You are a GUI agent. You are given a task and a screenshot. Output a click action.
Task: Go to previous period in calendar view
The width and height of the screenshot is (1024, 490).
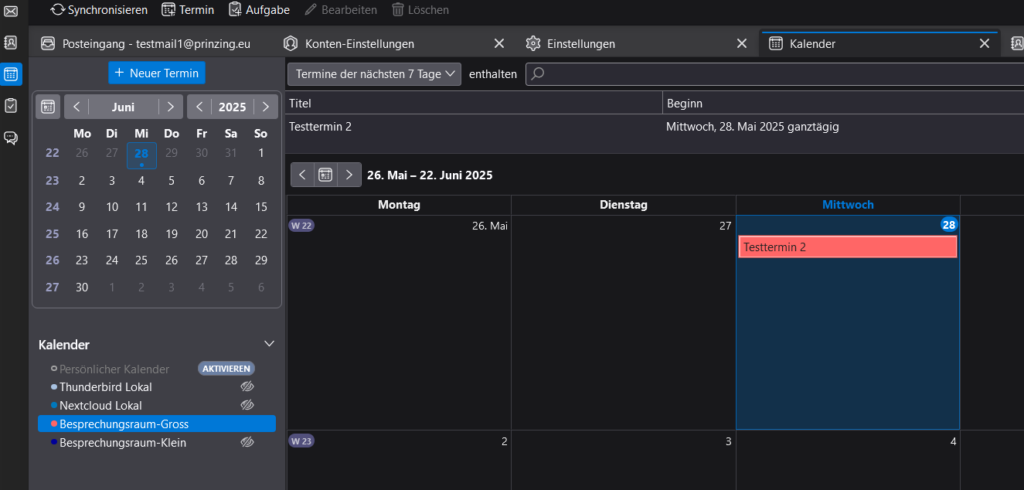[x=302, y=175]
